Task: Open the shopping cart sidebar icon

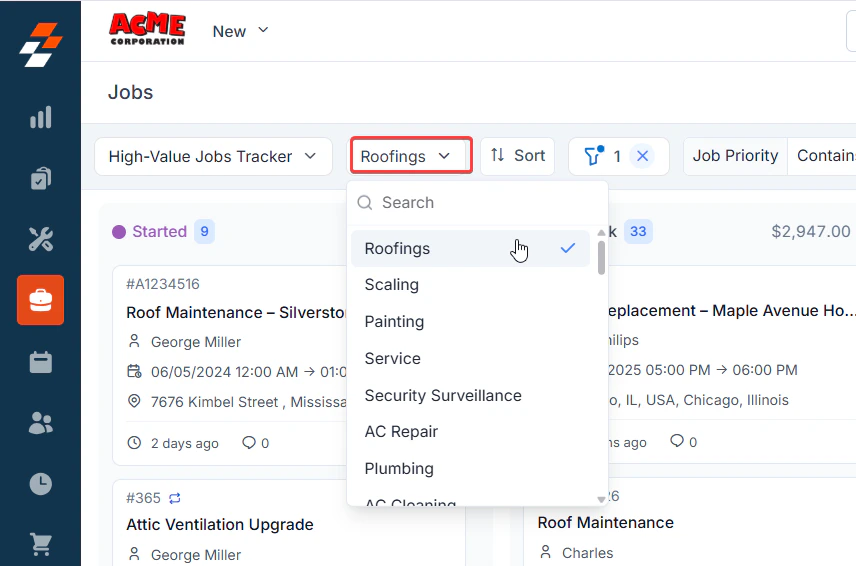Action: point(40,544)
